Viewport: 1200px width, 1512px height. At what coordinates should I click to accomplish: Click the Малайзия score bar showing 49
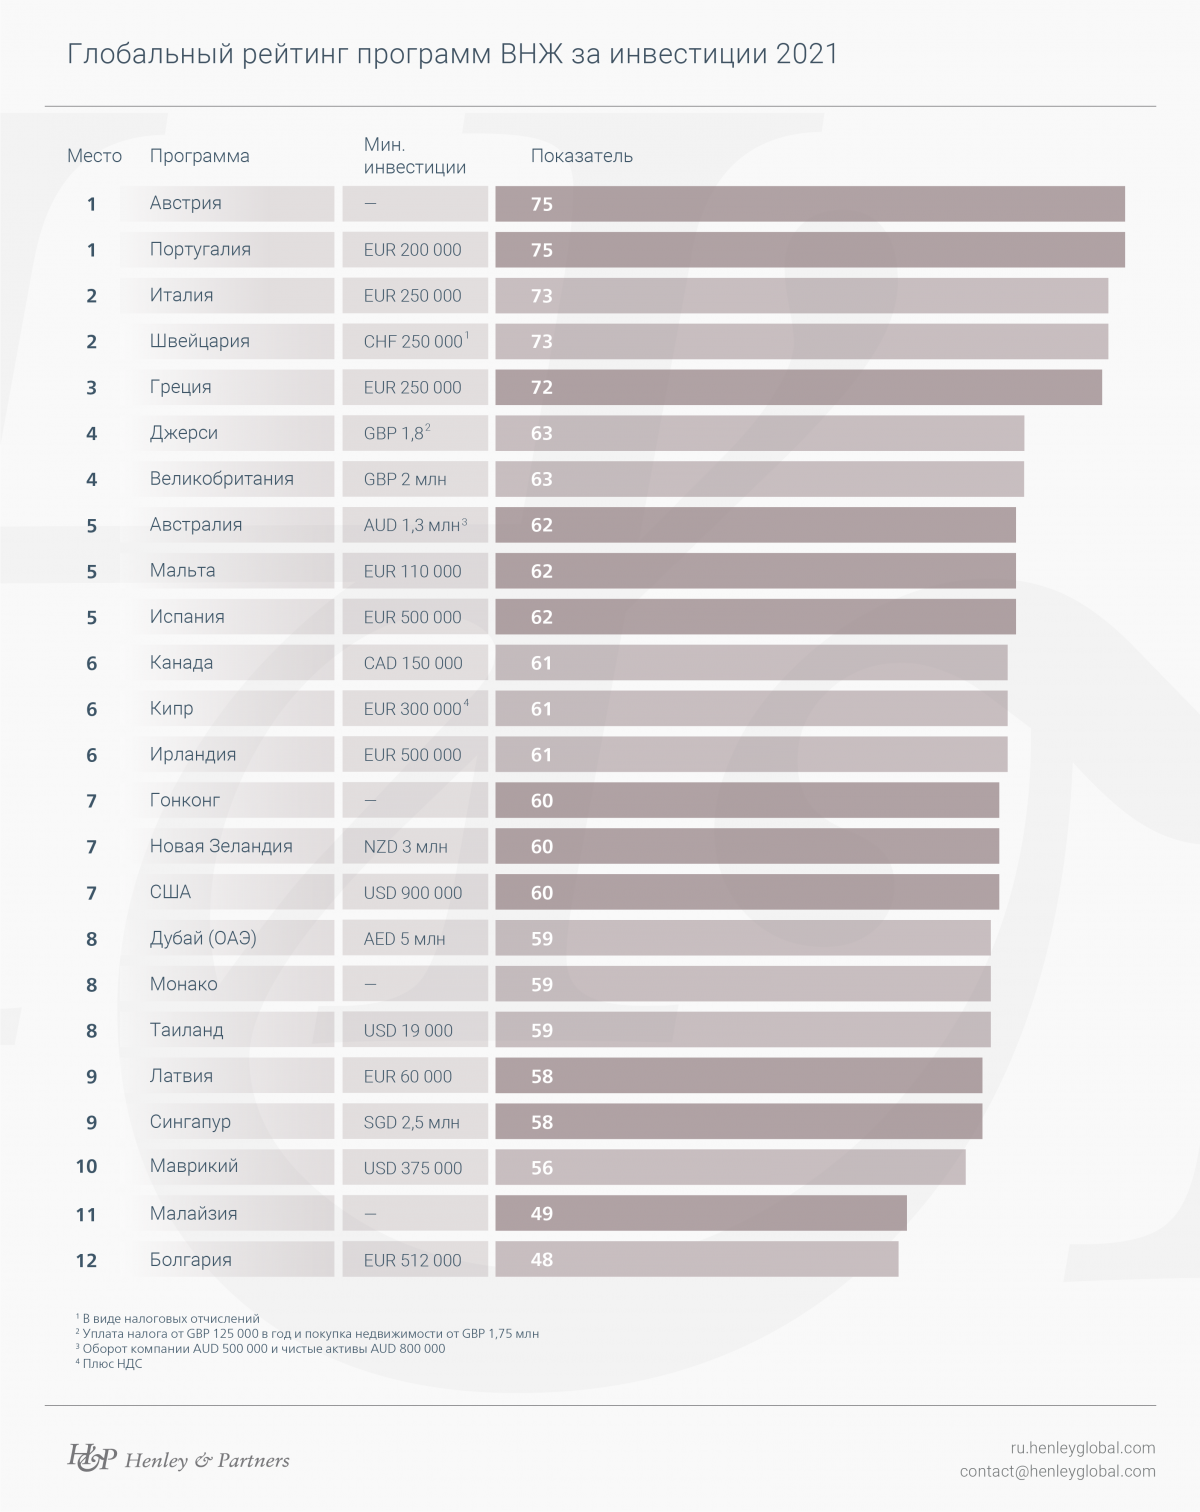(700, 1213)
